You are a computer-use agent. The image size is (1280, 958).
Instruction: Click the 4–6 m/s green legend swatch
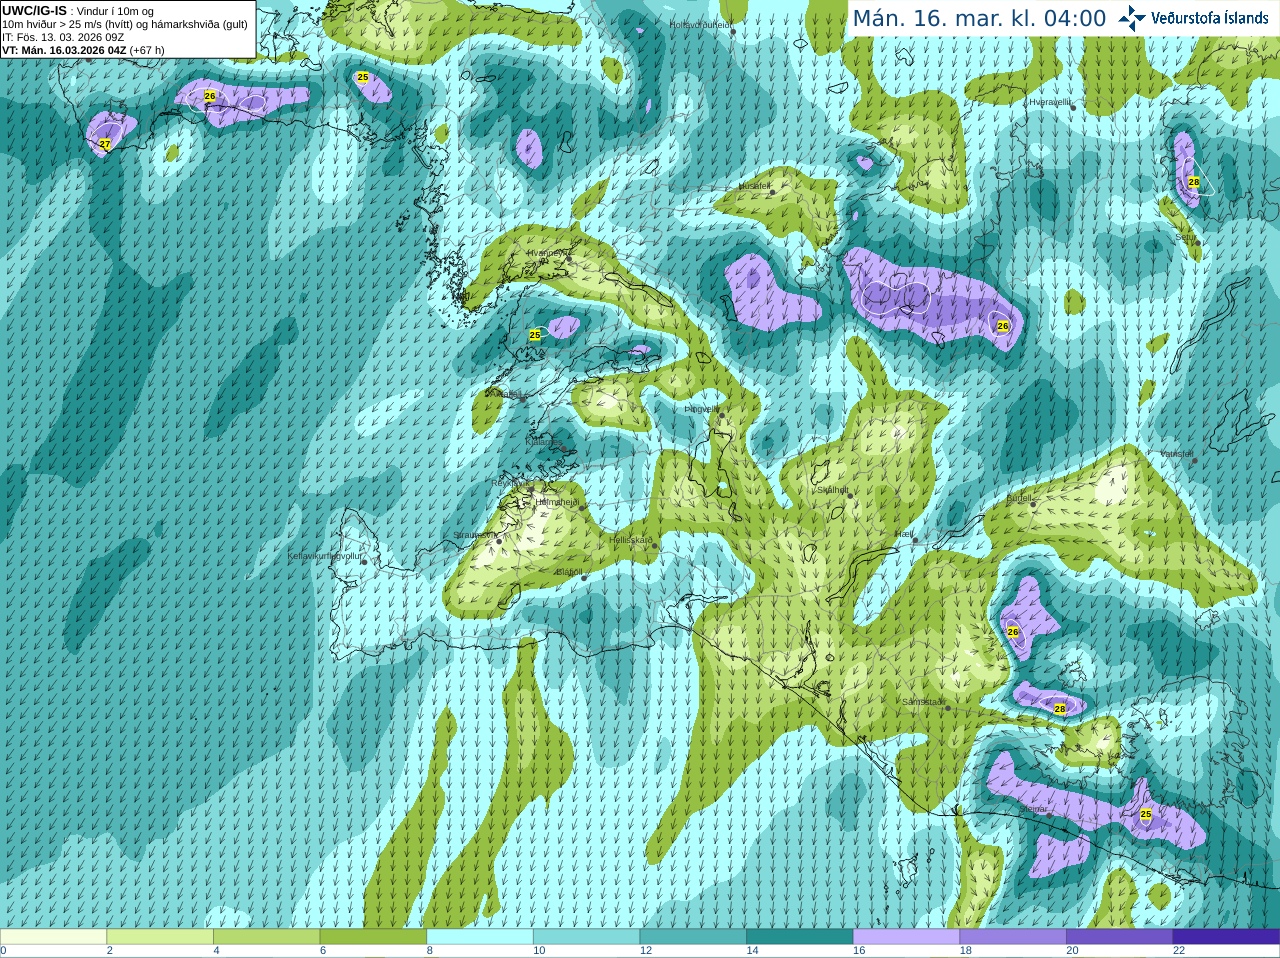[x=266, y=937]
